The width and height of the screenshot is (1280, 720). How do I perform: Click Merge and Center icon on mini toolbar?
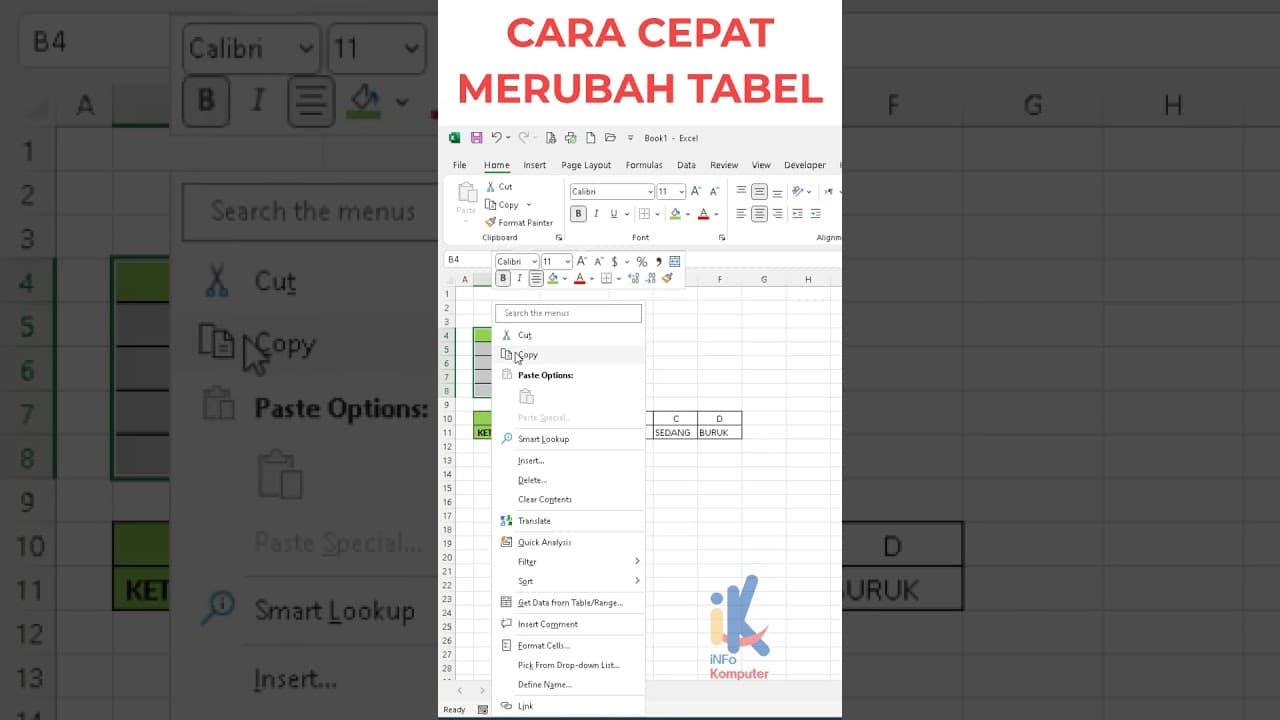click(675, 262)
